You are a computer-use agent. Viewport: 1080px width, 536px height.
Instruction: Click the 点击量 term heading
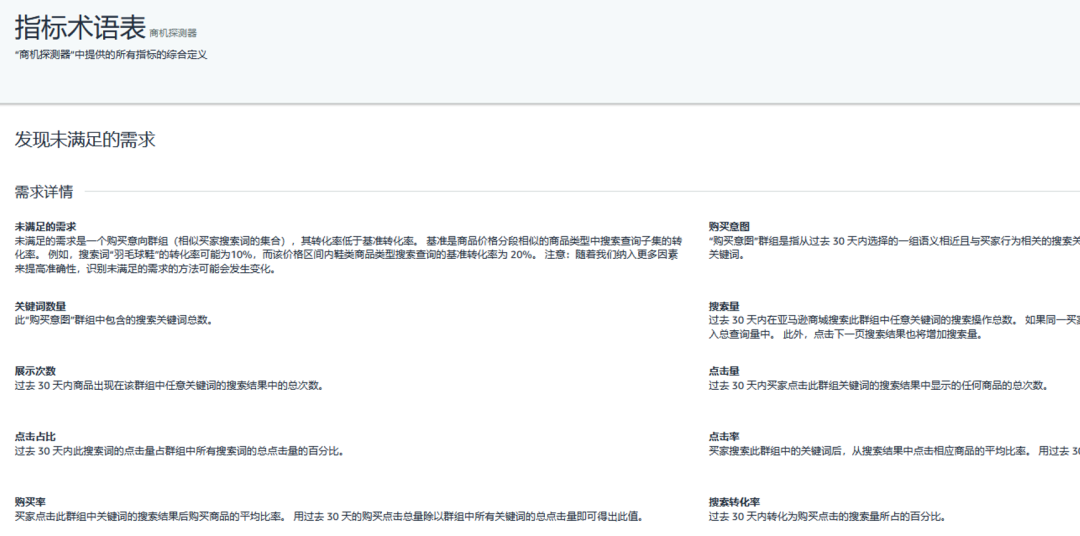tap(724, 371)
